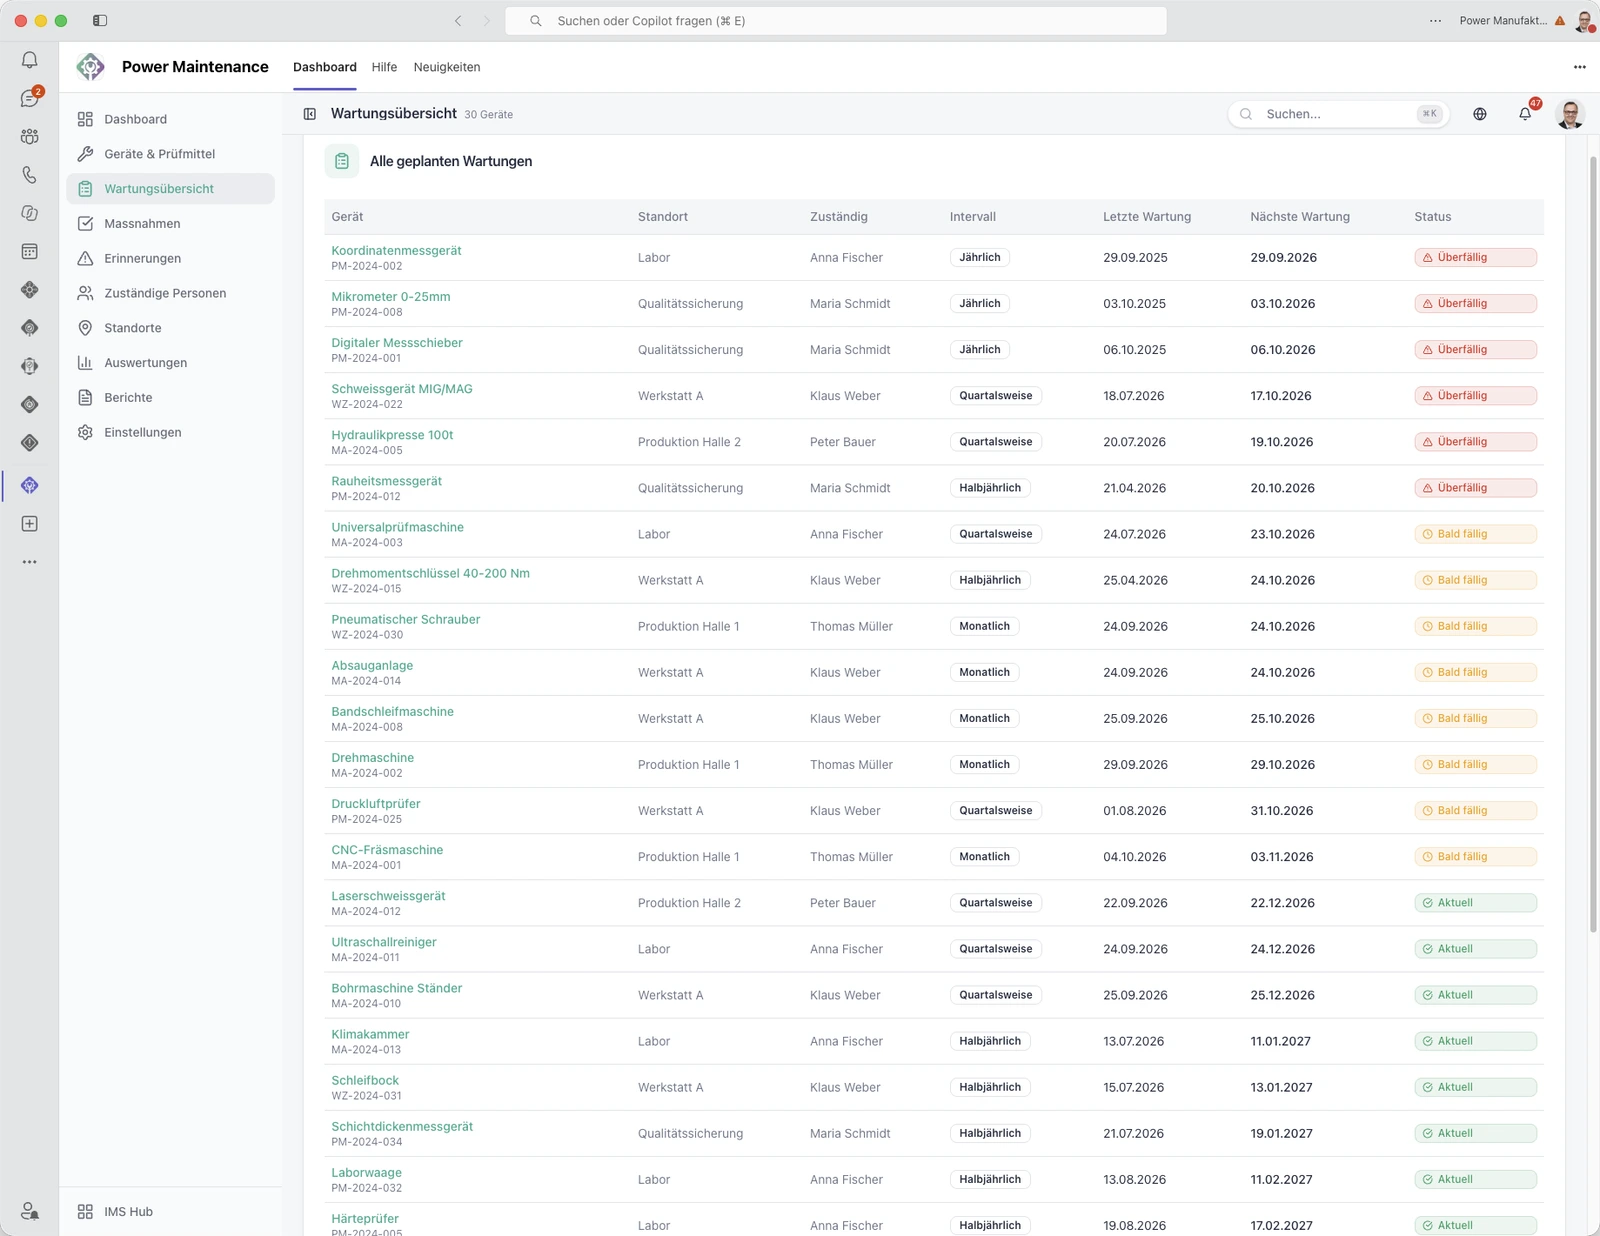Open the CNC-Fräsmaschine link
1600x1236 pixels.
pos(387,850)
